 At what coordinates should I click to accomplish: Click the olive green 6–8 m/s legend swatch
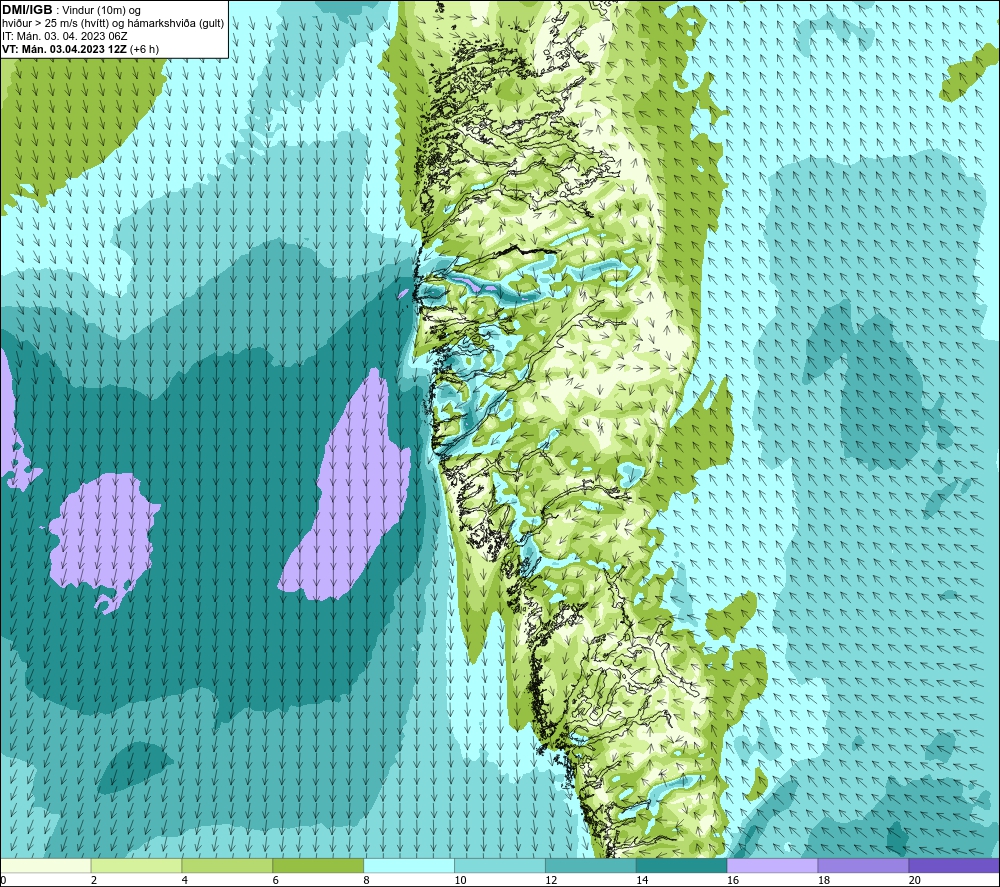click(x=318, y=865)
